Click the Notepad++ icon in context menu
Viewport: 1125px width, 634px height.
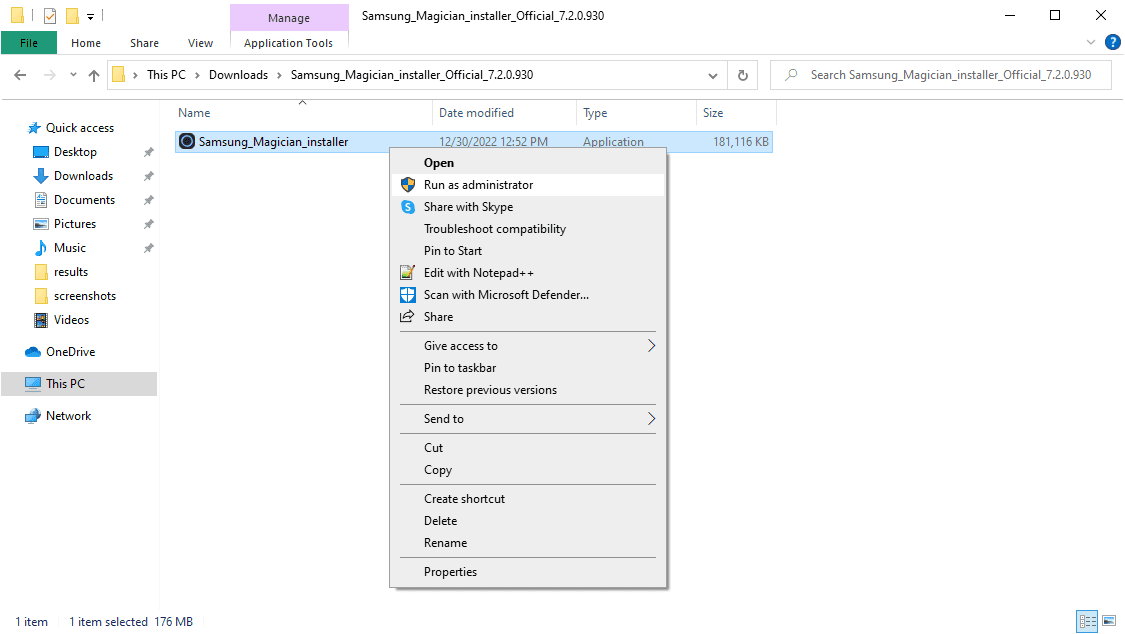click(407, 273)
